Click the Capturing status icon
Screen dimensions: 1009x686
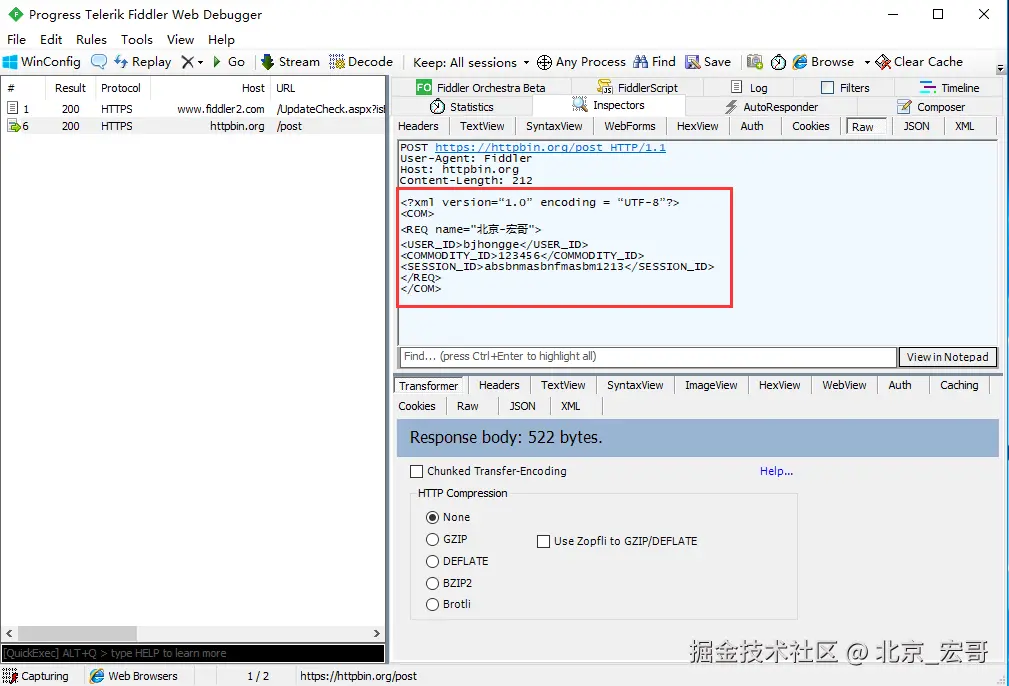(10, 676)
